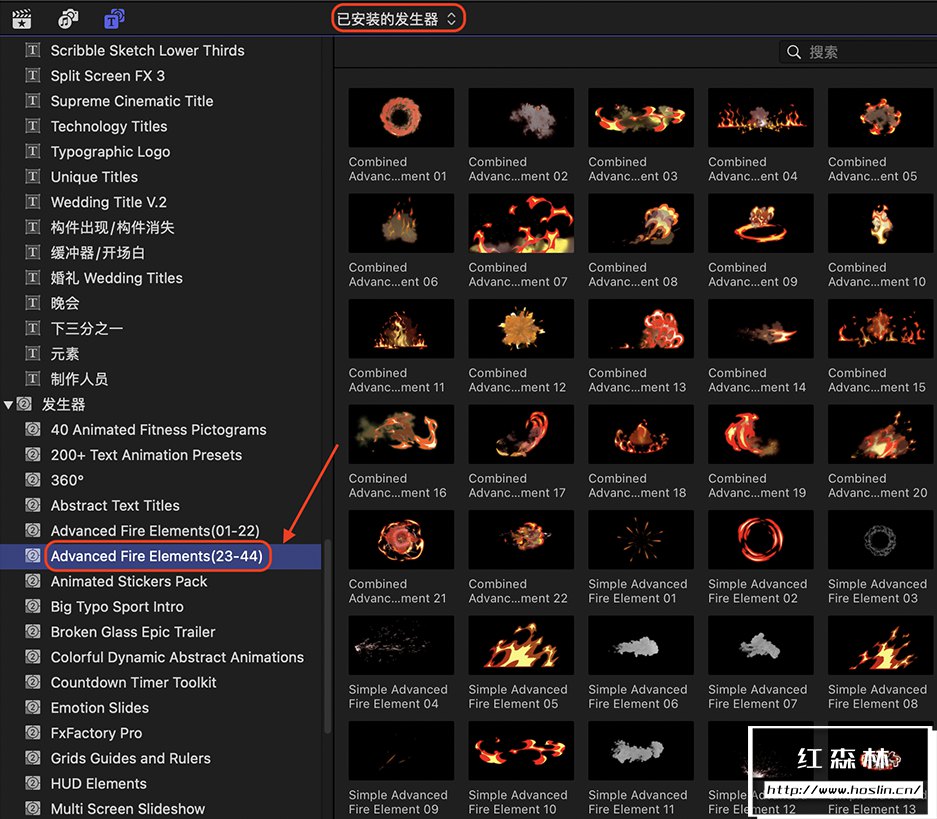Select Combined Advanced Element 19 thumbnail
The width and height of the screenshot is (937, 819).
[761, 434]
